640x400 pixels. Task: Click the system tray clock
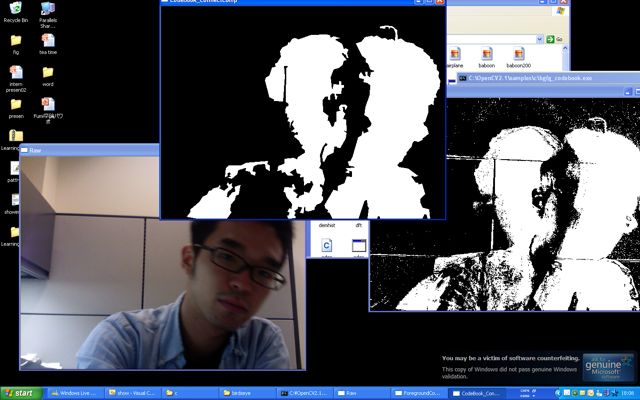coord(628,393)
